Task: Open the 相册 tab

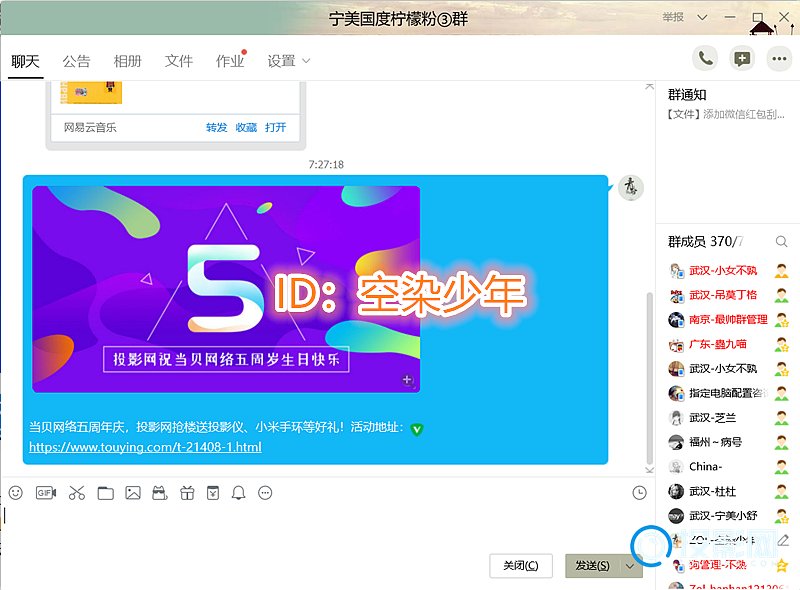Action: pos(128,61)
